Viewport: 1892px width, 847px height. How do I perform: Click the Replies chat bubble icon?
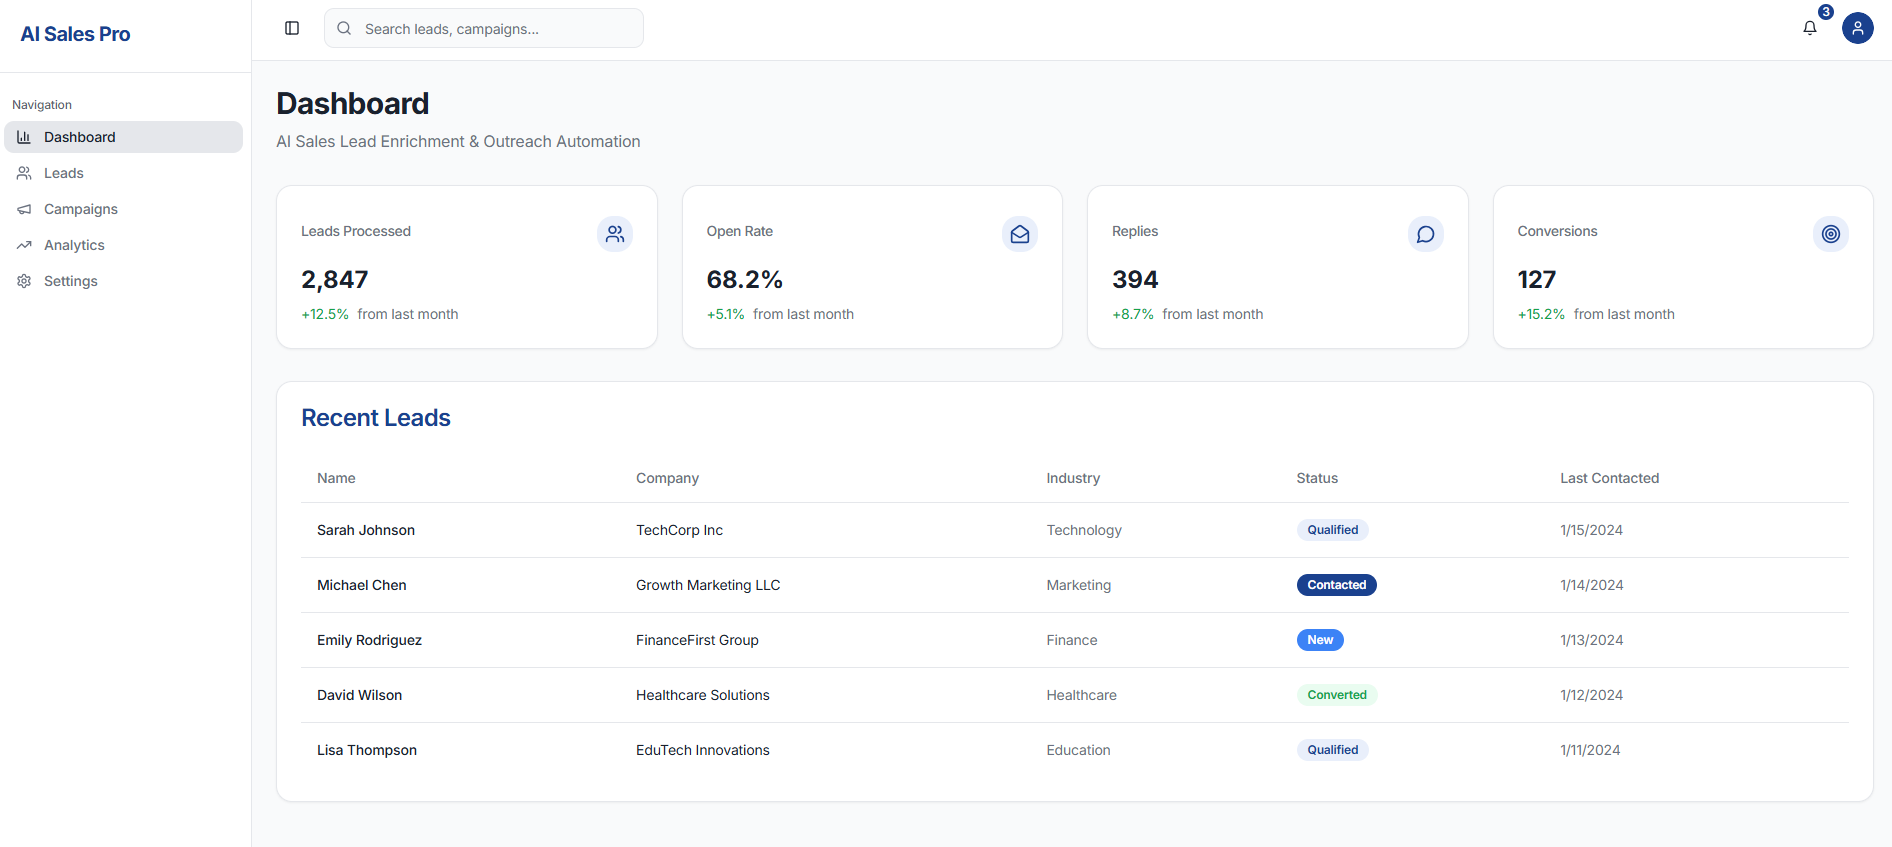point(1425,234)
